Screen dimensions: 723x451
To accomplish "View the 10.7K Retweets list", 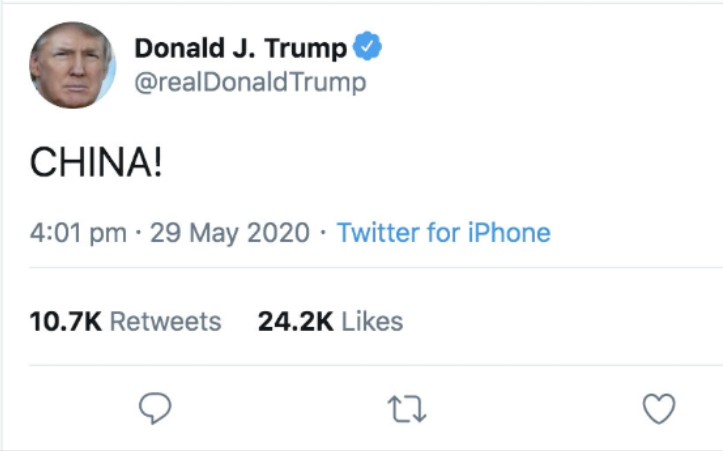I will 125,322.
